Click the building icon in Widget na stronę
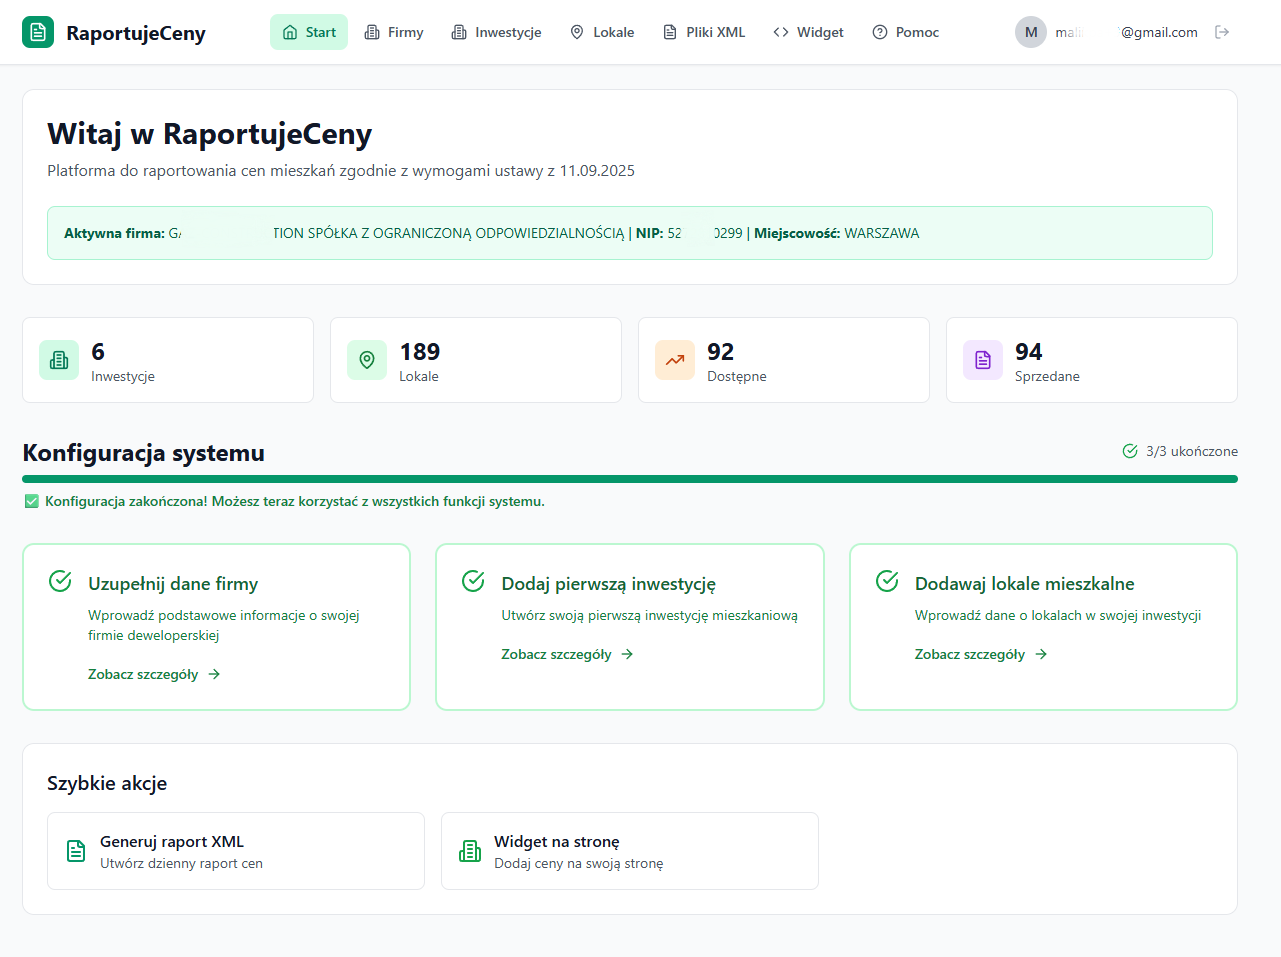The image size is (1281, 957). pos(470,851)
